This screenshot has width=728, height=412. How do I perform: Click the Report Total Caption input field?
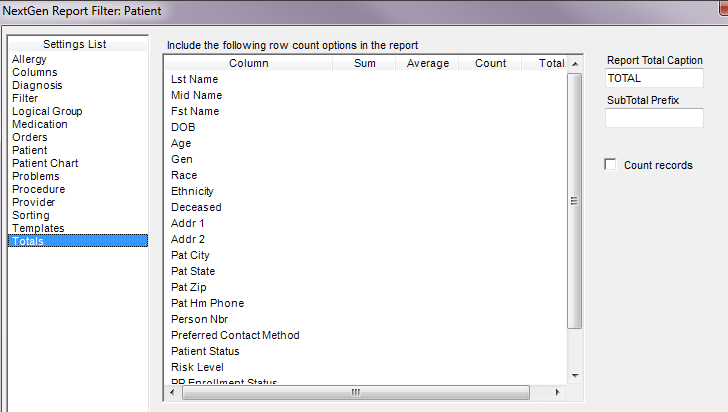pos(654,78)
